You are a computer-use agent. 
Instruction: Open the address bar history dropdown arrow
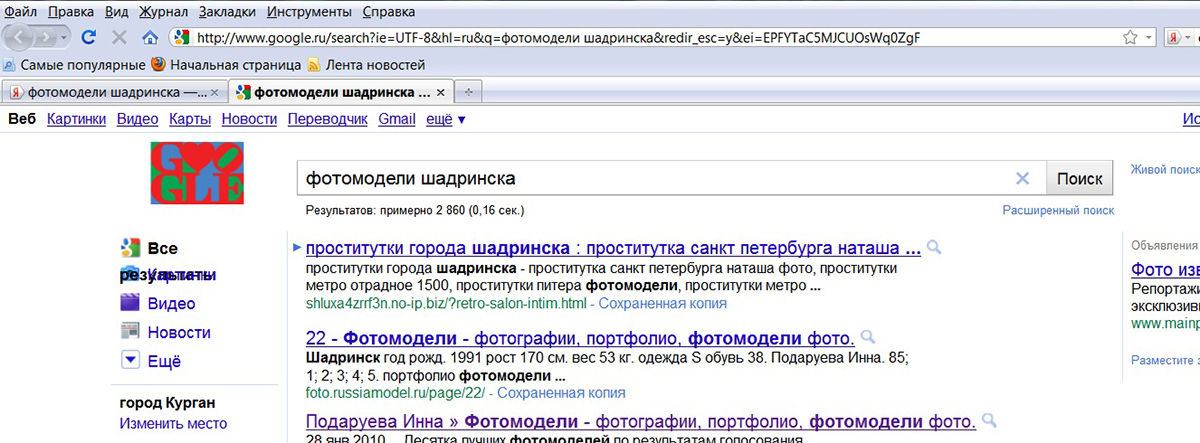tap(1147, 38)
